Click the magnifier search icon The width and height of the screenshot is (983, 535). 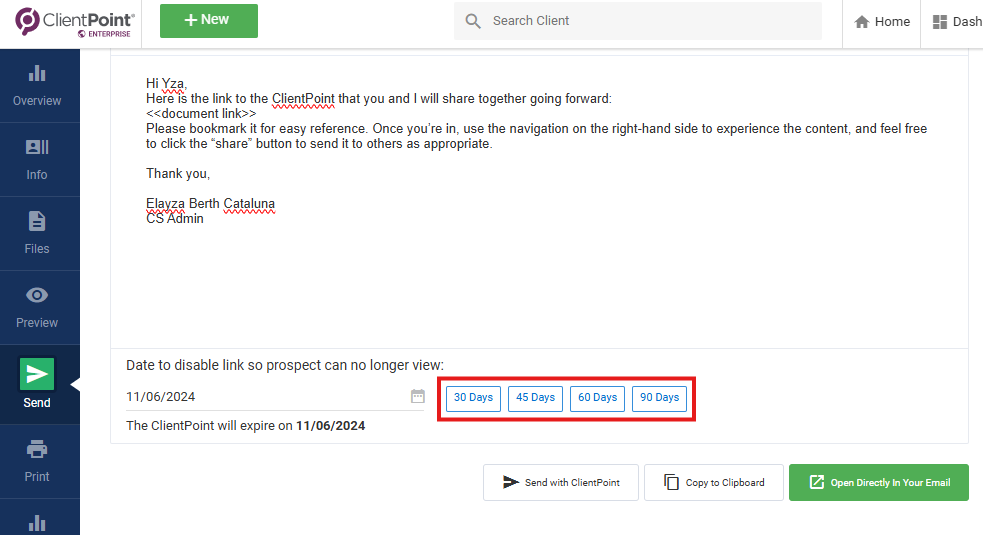pyautogui.click(x=473, y=21)
